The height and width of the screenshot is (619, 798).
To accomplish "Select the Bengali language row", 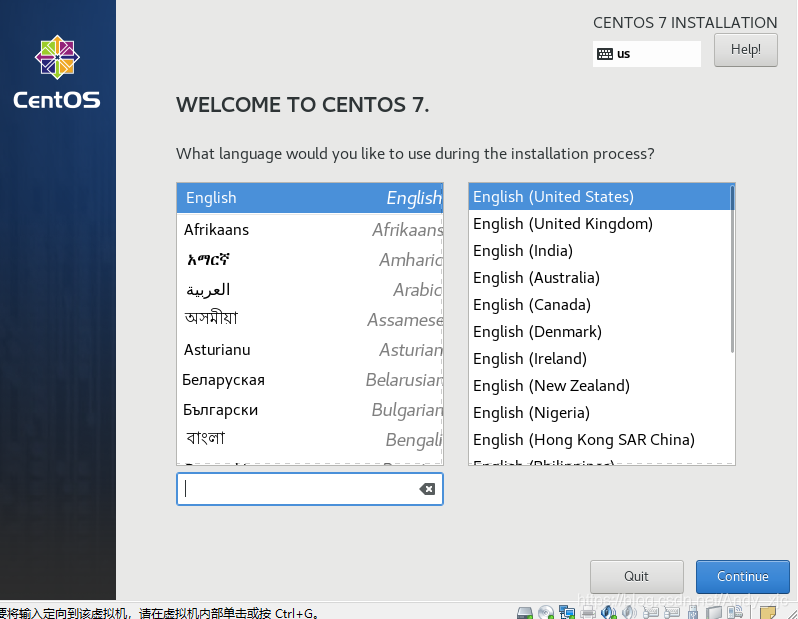I will [x=310, y=439].
